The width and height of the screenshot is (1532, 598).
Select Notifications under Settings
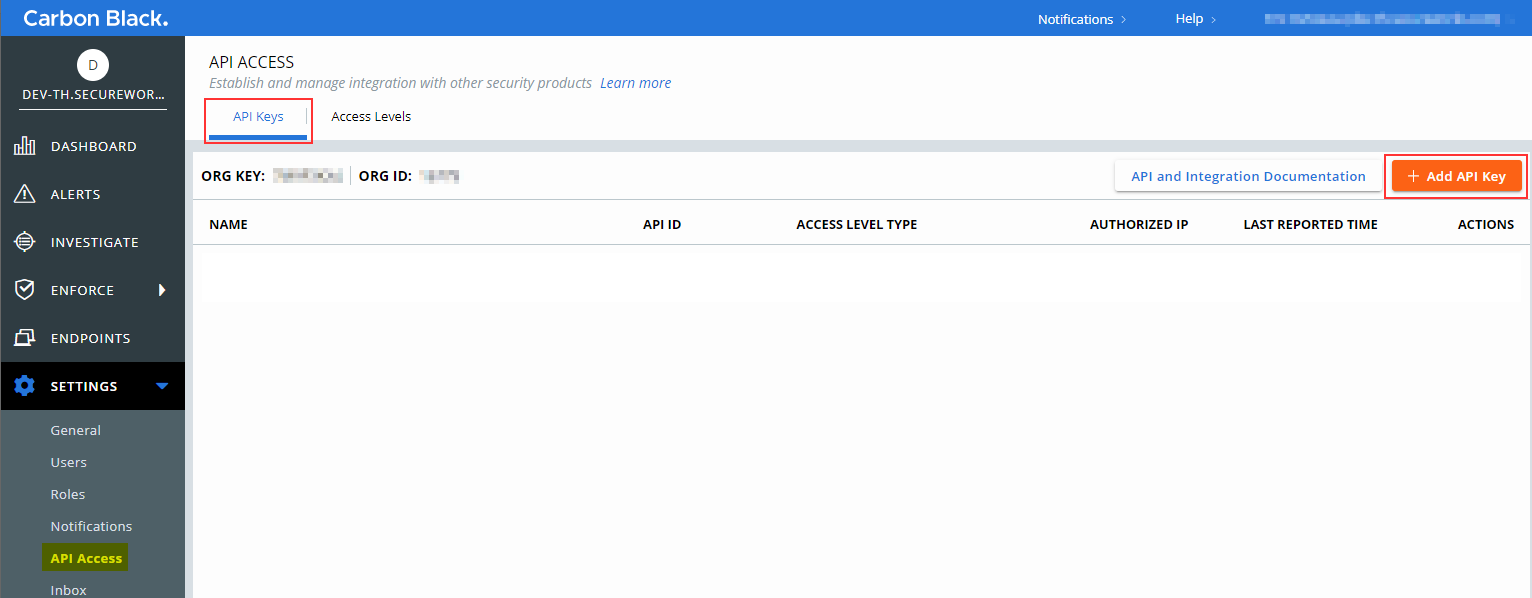pos(91,526)
